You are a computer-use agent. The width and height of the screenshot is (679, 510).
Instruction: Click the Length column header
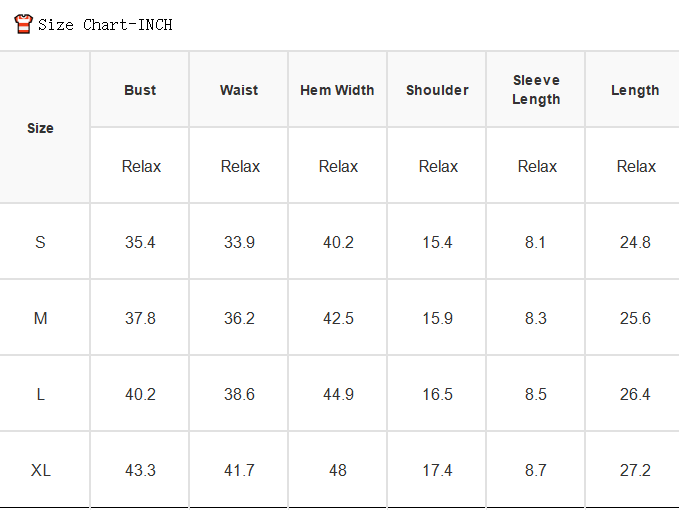[635, 90]
